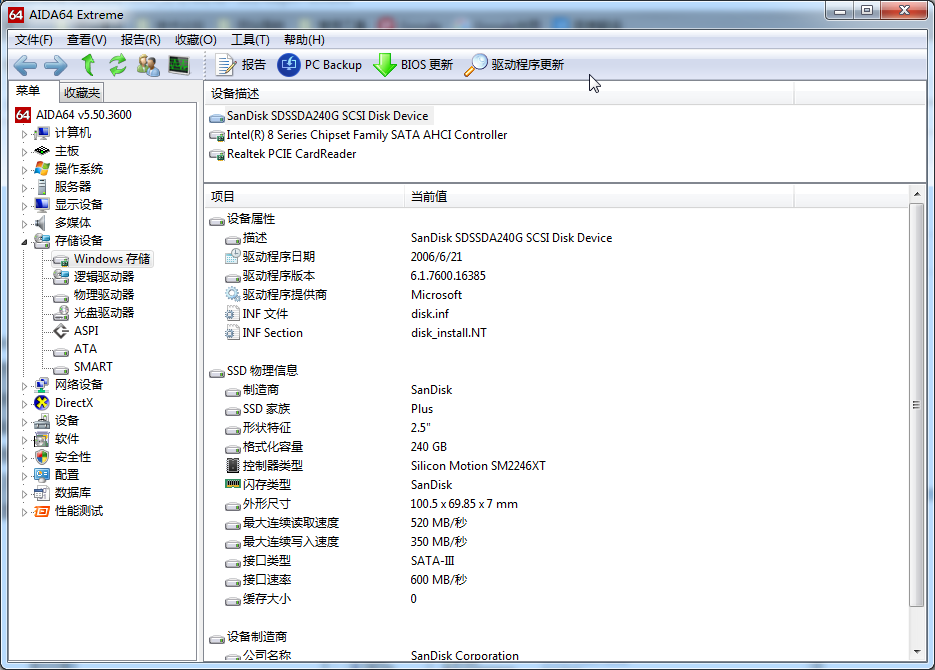The width and height of the screenshot is (935, 670).
Task: Open PC Backup
Action: click(x=320, y=64)
